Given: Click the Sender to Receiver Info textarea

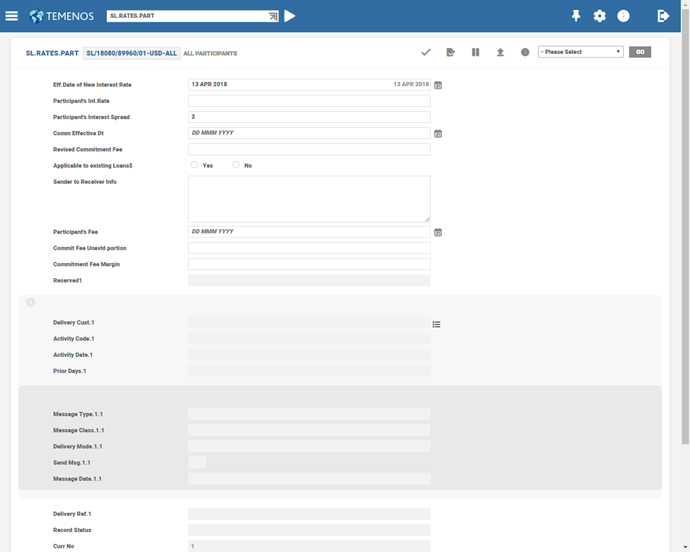Looking at the screenshot, I should (x=309, y=199).
